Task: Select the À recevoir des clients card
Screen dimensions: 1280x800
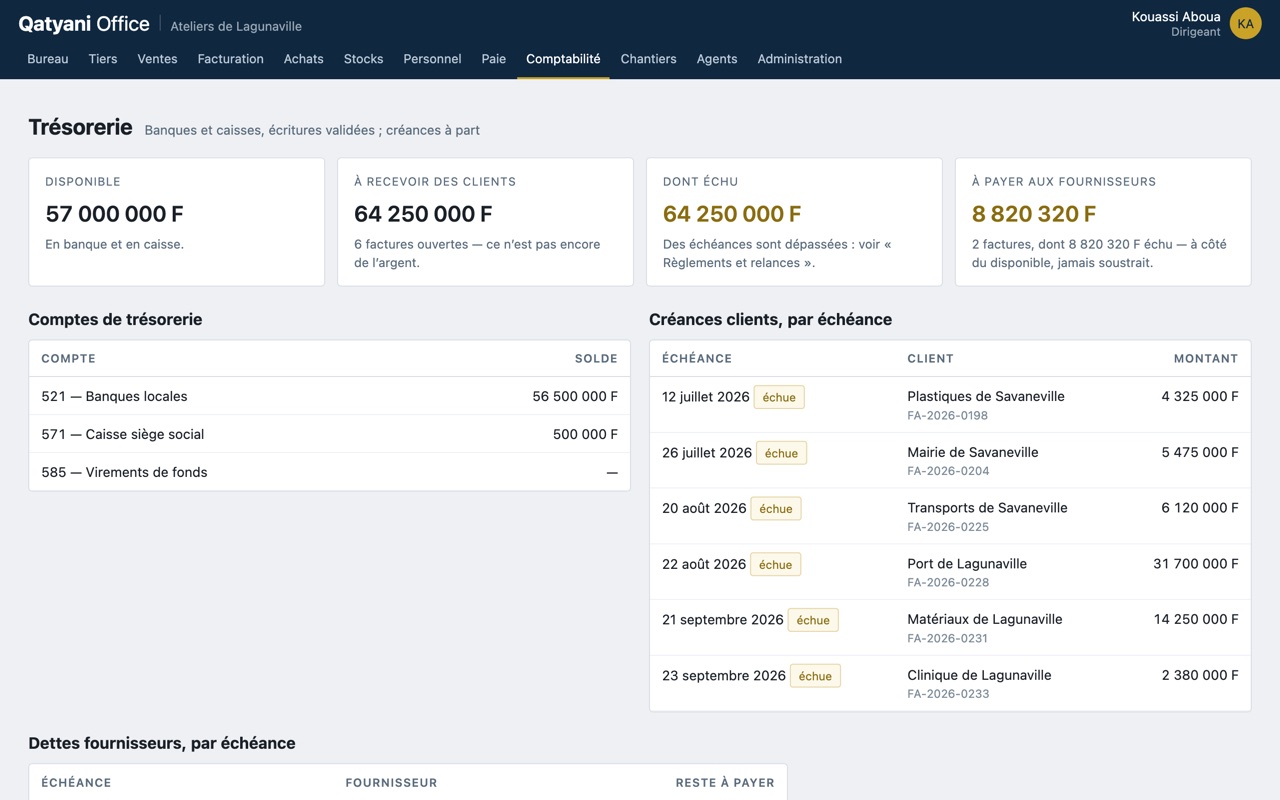Action: pos(485,222)
